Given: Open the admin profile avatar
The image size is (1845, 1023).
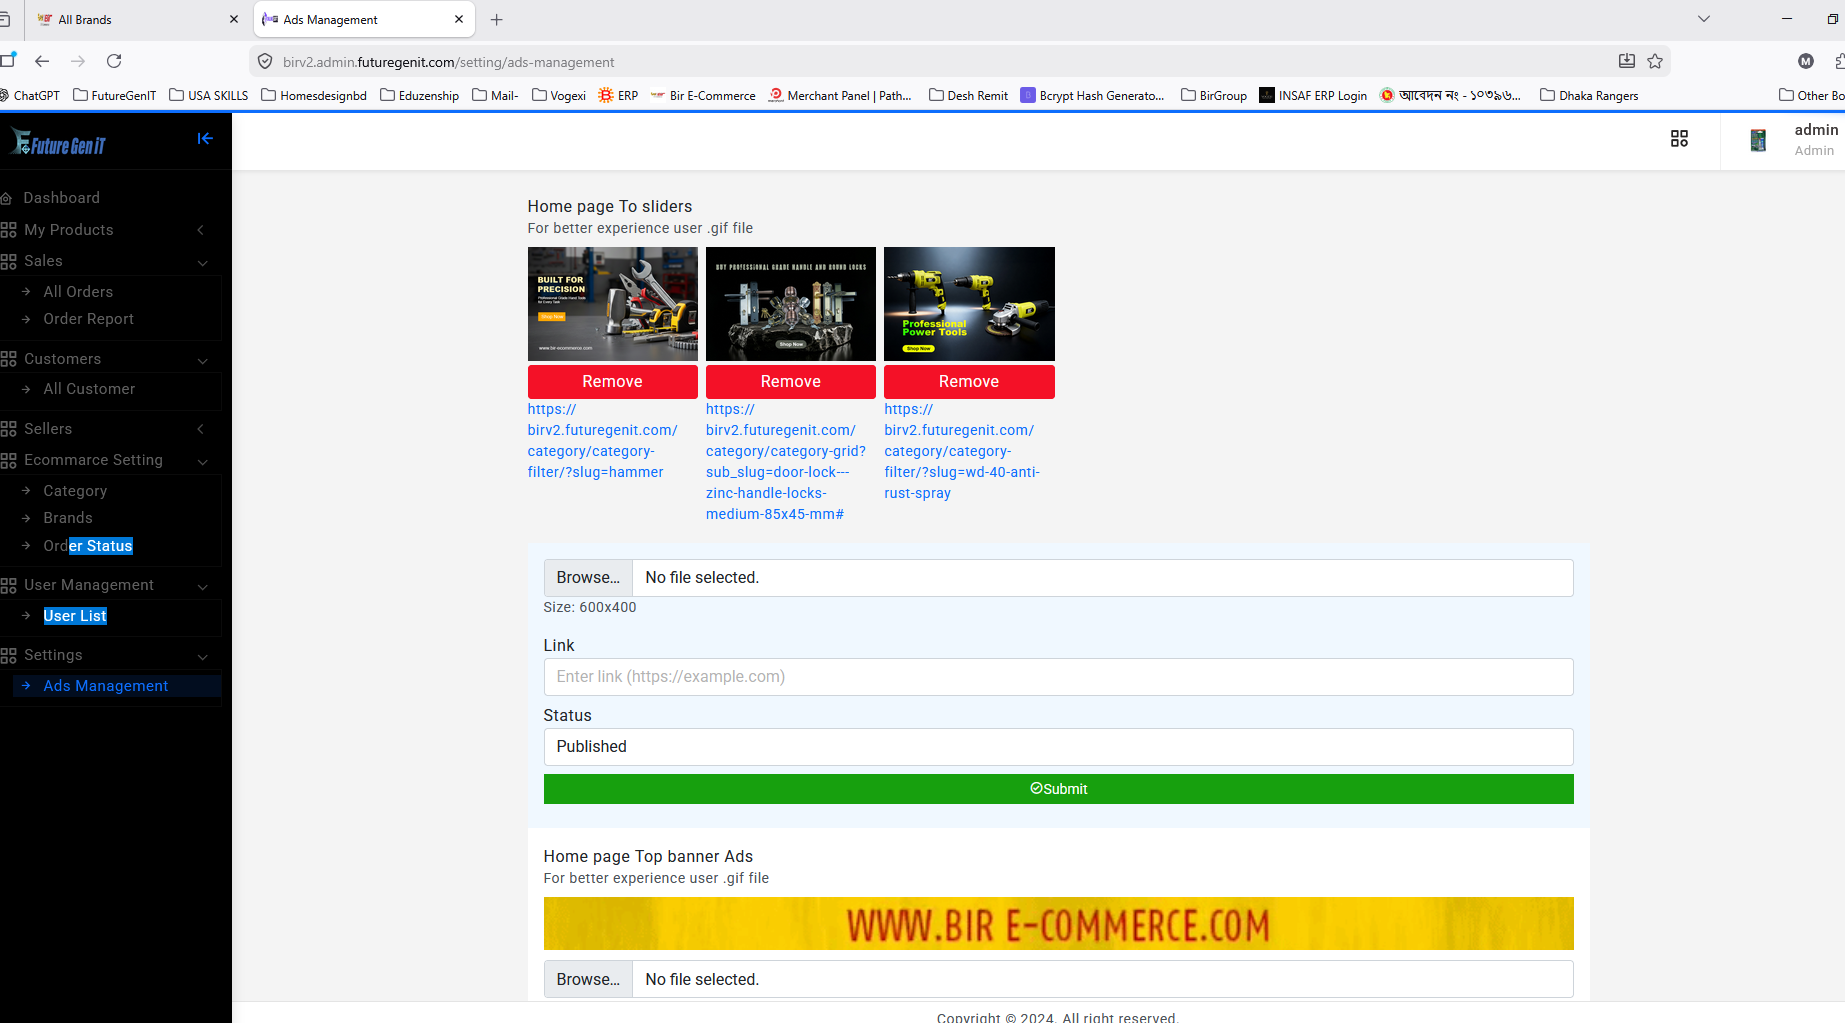Looking at the screenshot, I should pyautogui.click(x=1758, y=140).
